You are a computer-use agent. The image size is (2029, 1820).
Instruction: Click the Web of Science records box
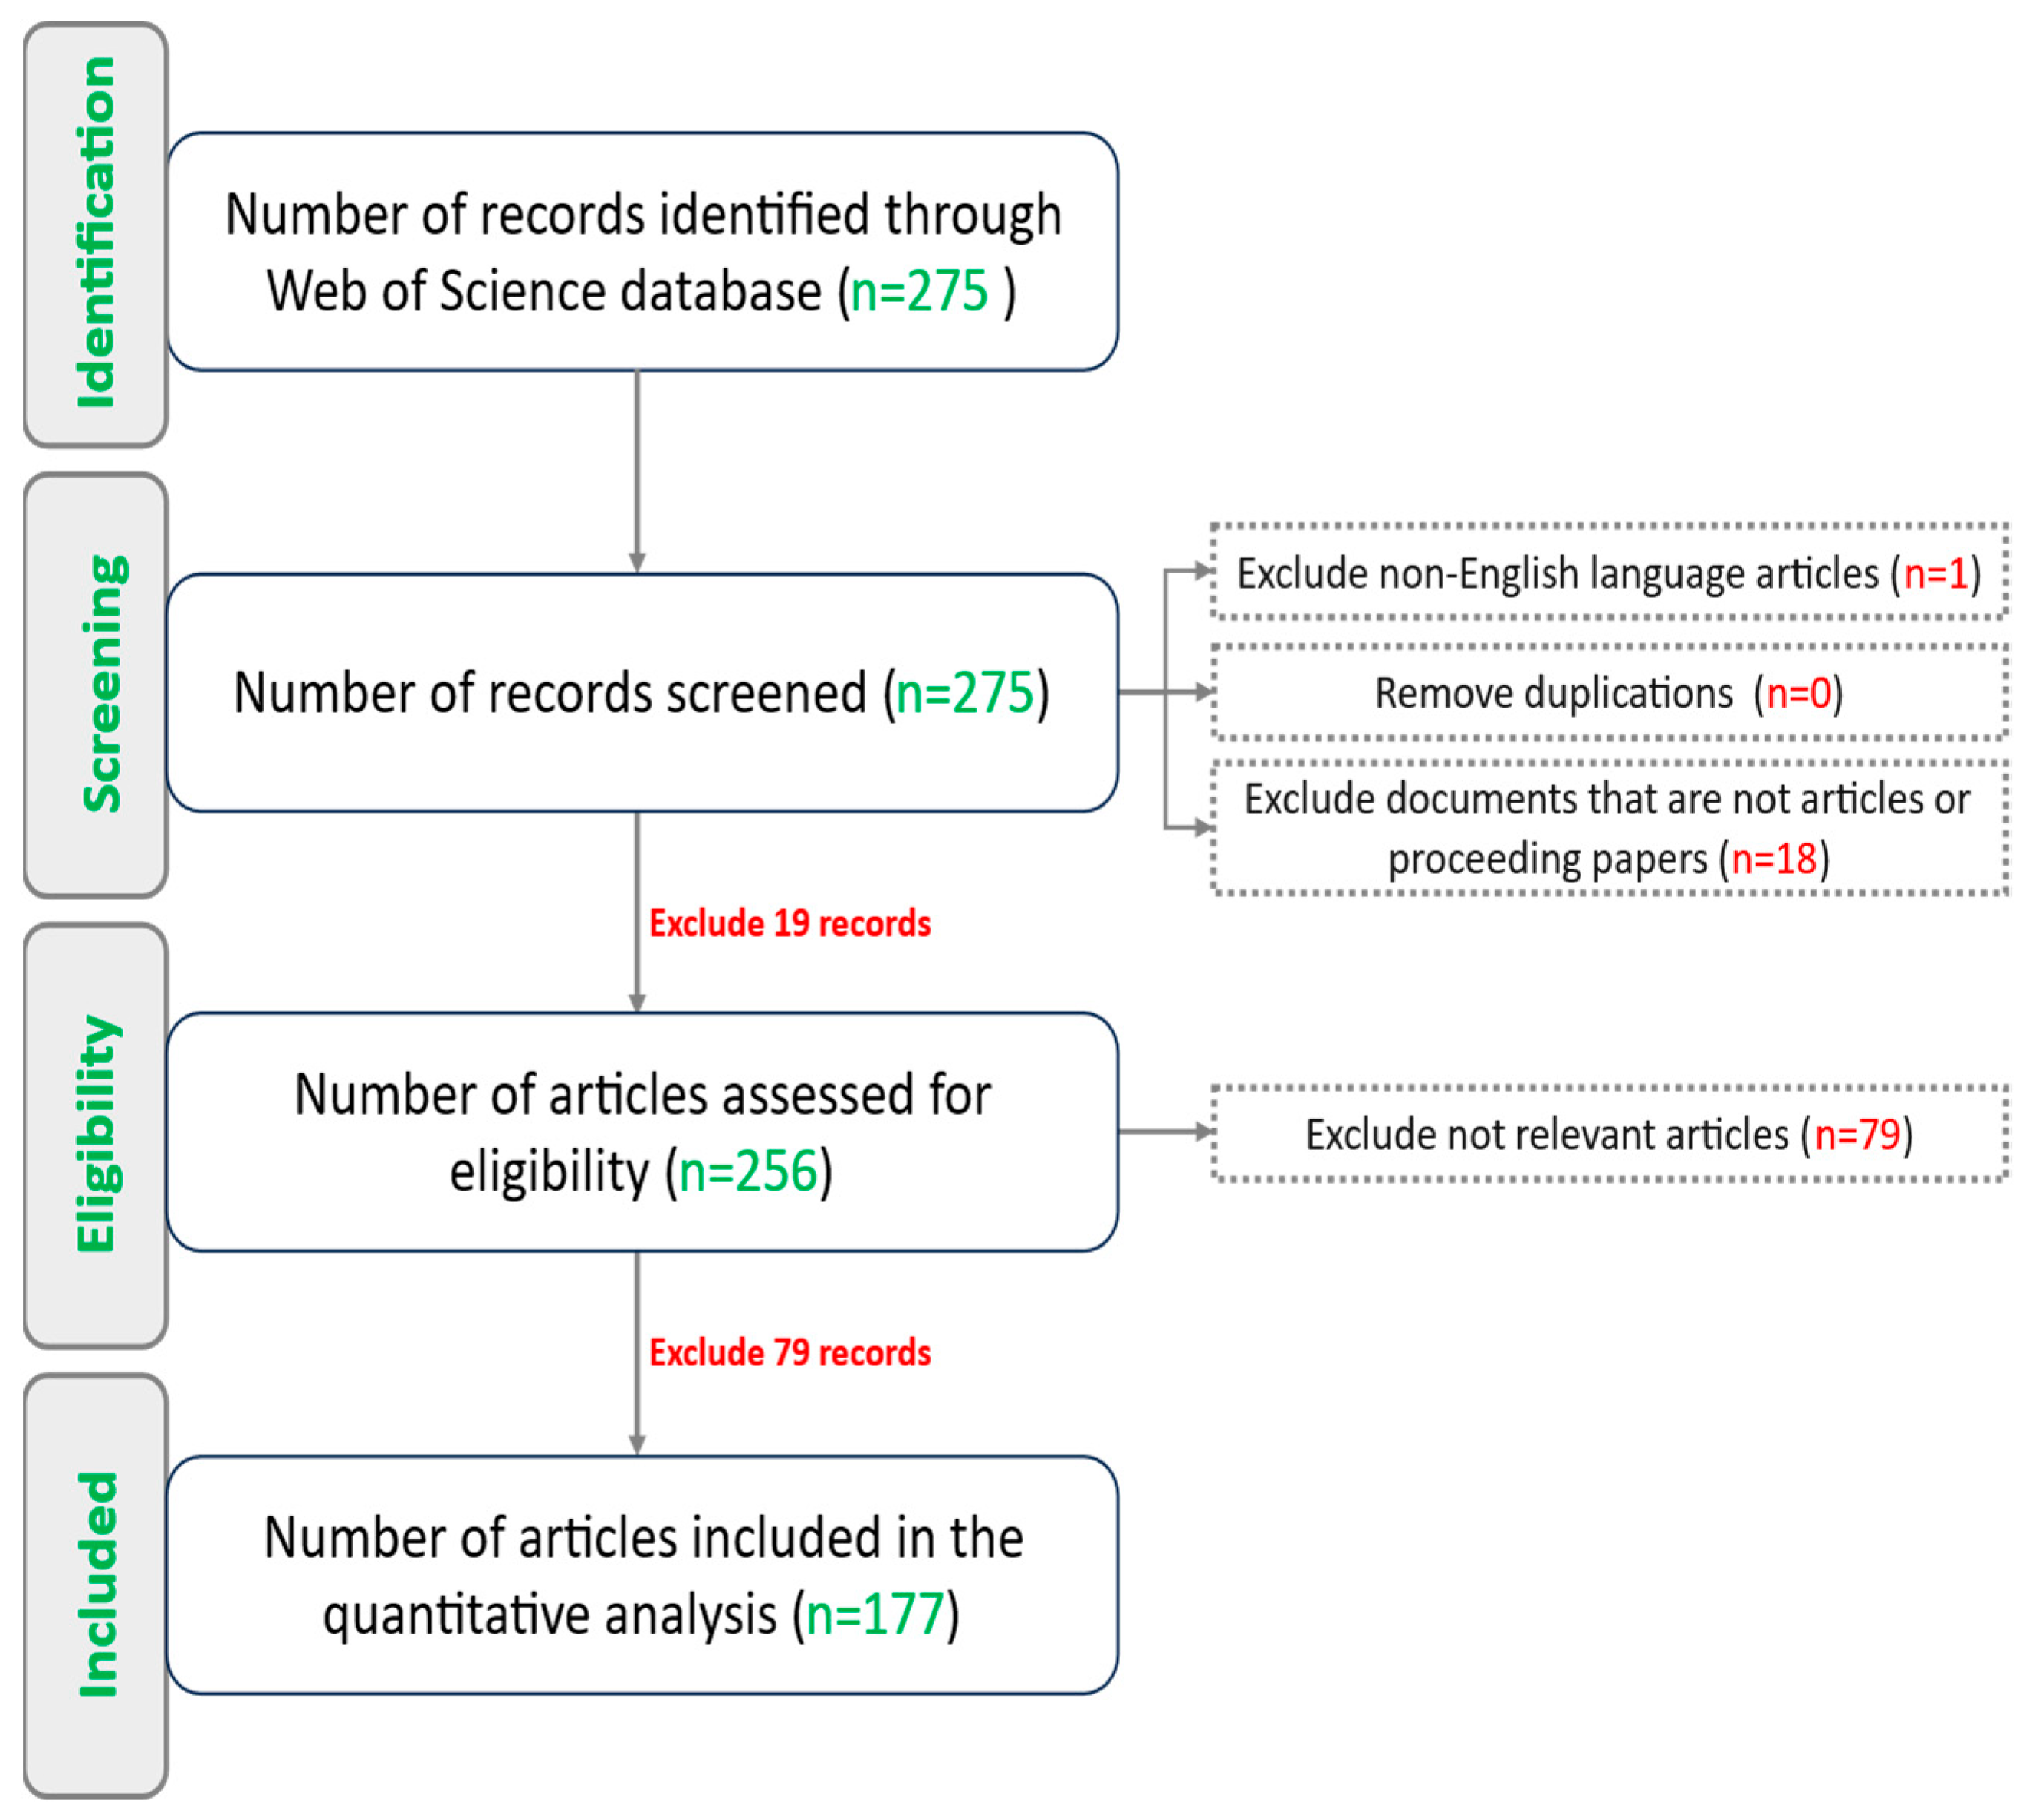point(642,251)
